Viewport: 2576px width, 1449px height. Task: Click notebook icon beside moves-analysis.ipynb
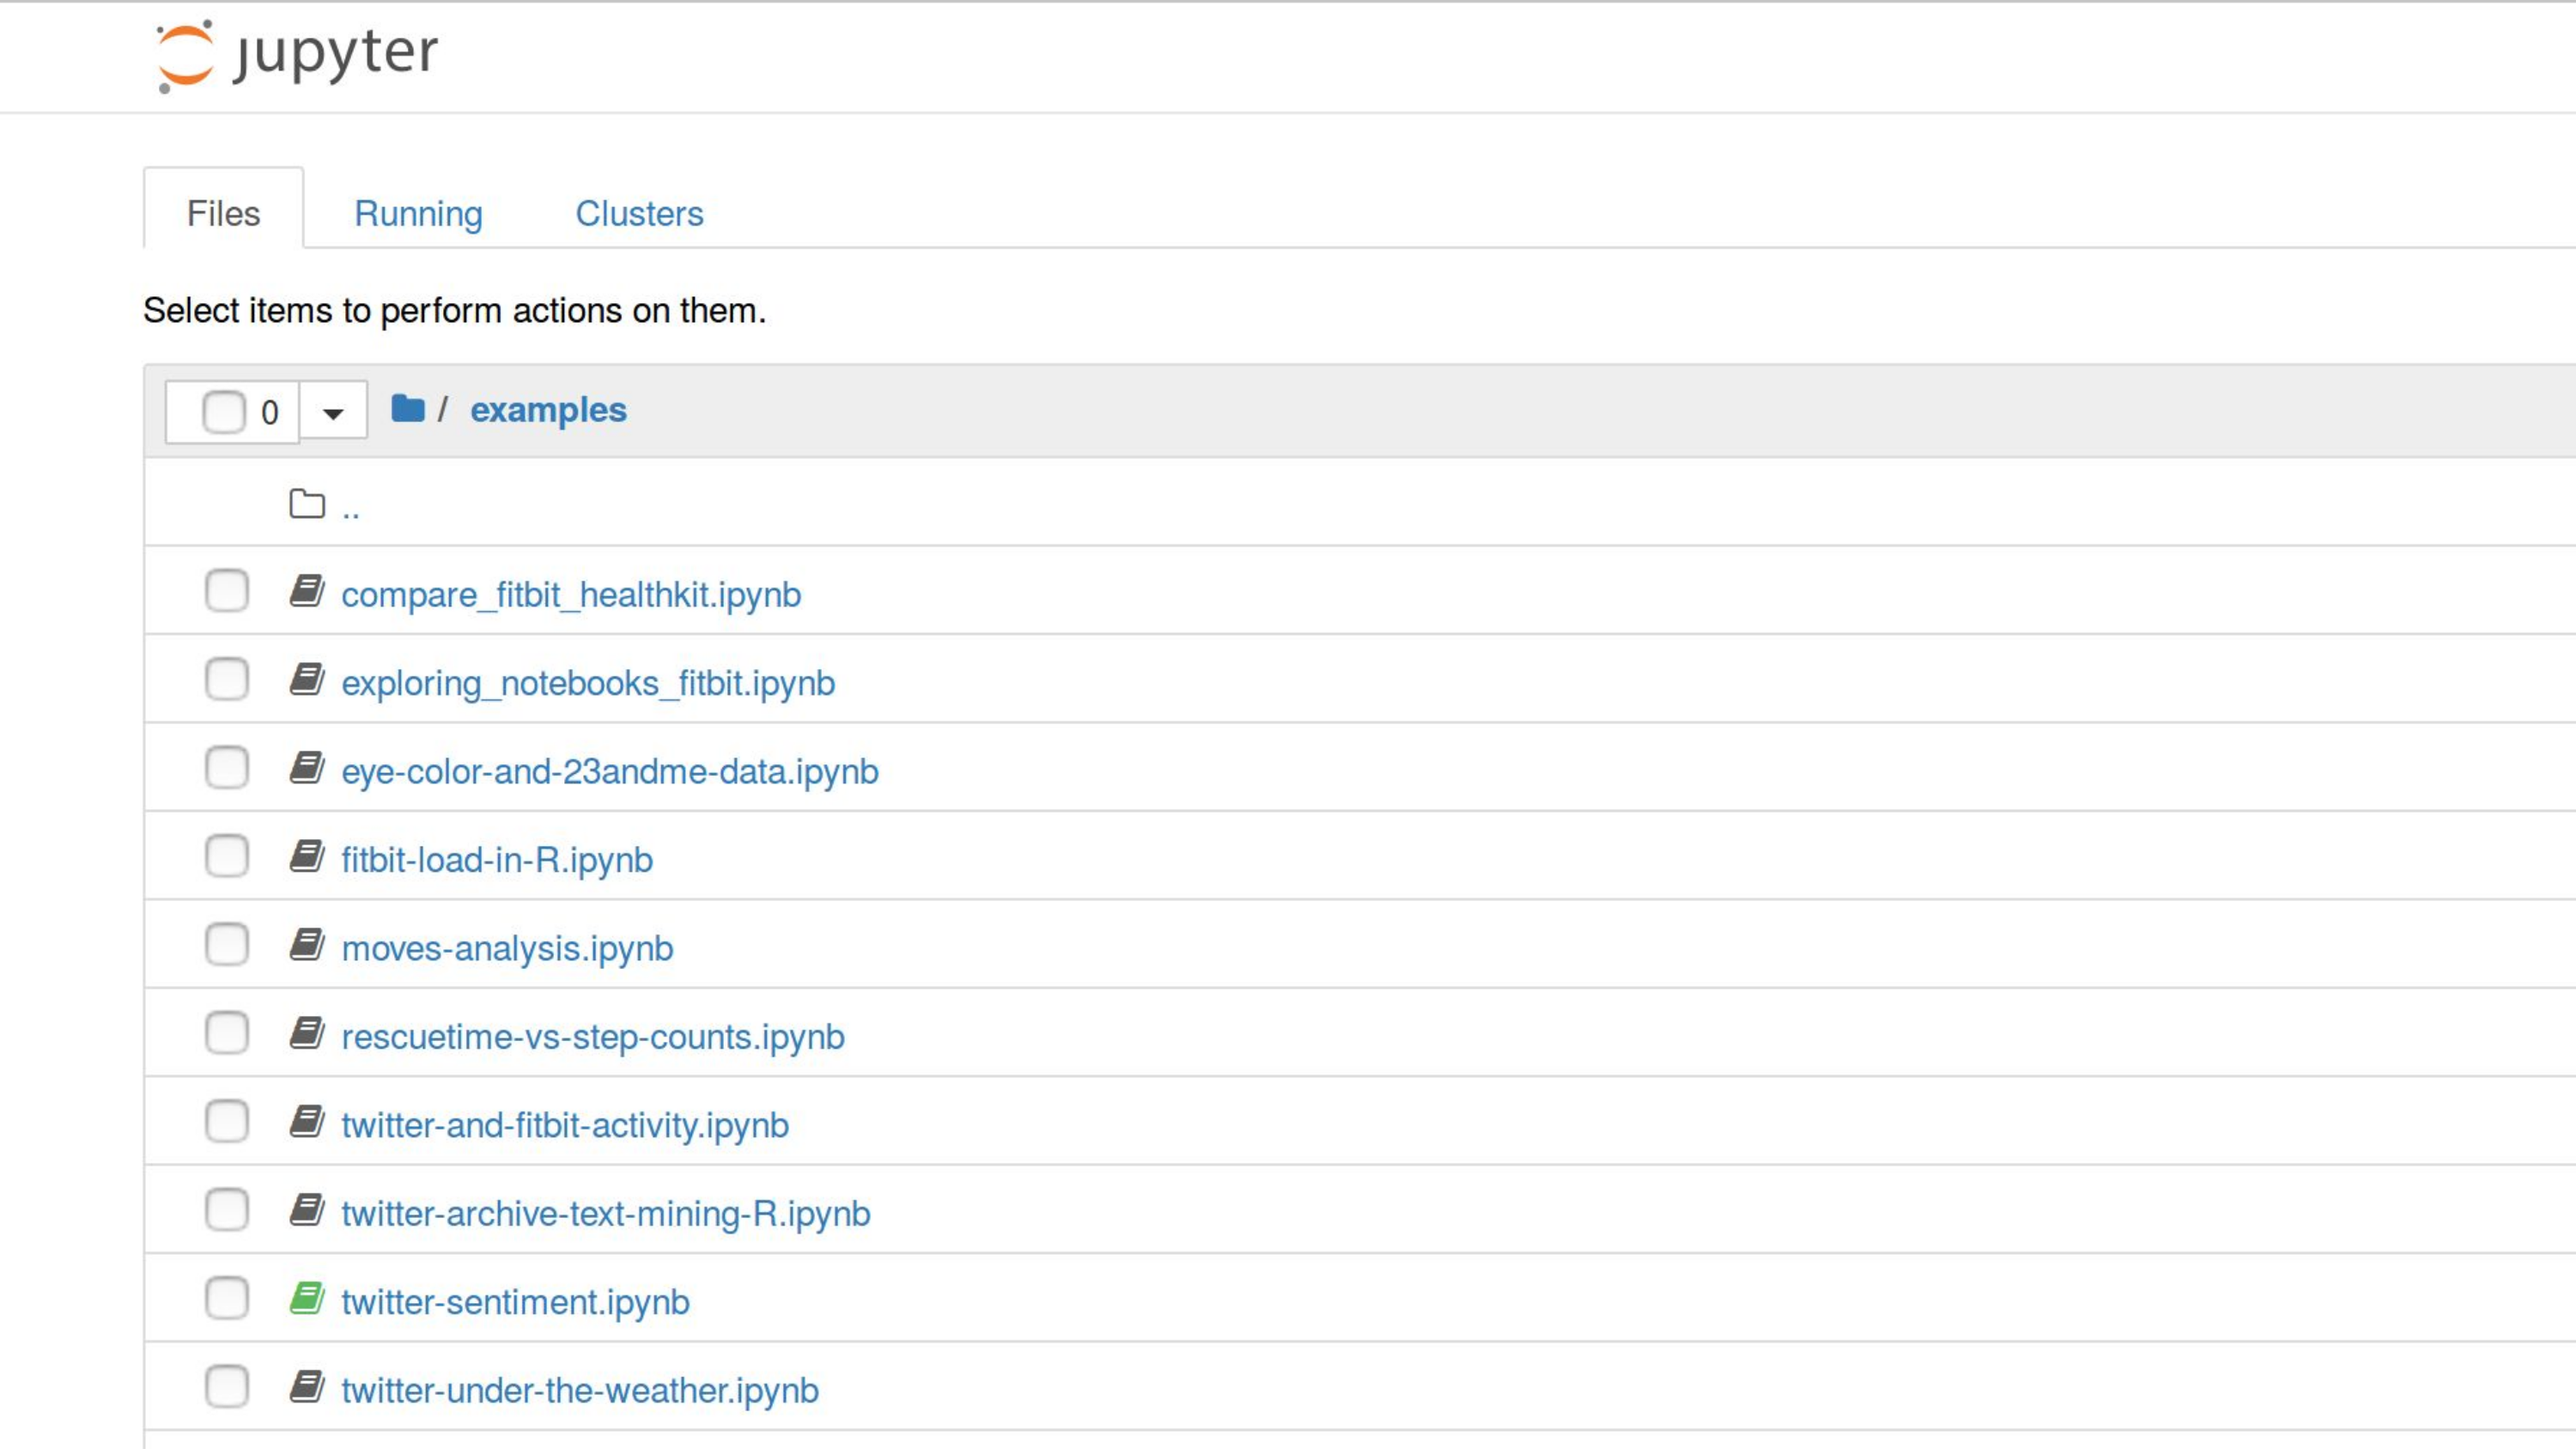(x=307, y=945)
